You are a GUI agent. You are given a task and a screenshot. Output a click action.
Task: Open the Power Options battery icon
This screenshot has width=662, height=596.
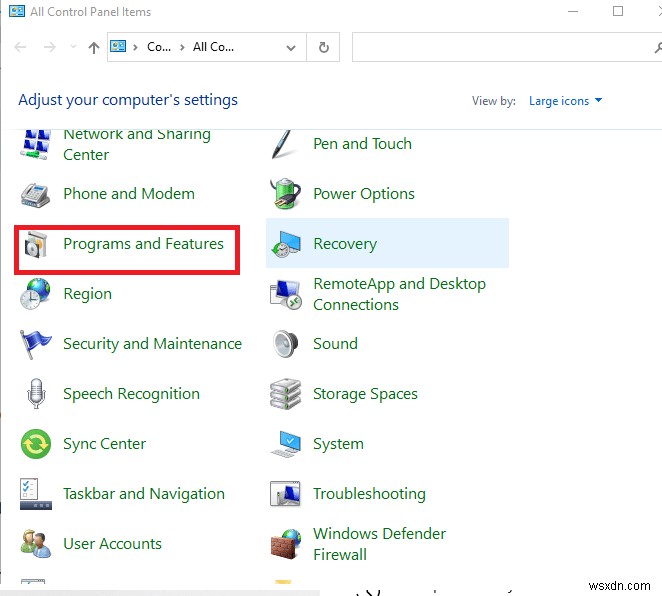pyautogui.click(x=286, y=194)
